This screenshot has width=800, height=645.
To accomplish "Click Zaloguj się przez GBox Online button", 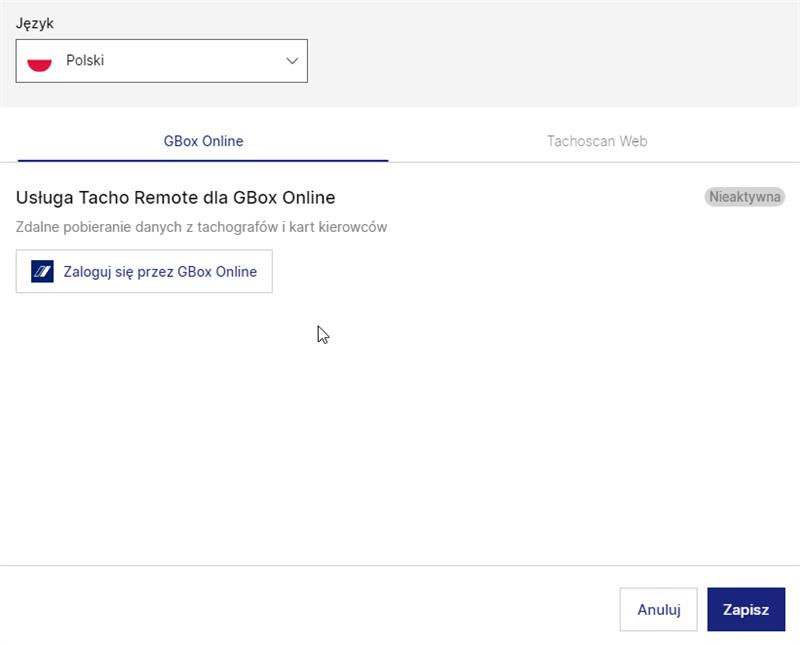I will click(144, 271).
